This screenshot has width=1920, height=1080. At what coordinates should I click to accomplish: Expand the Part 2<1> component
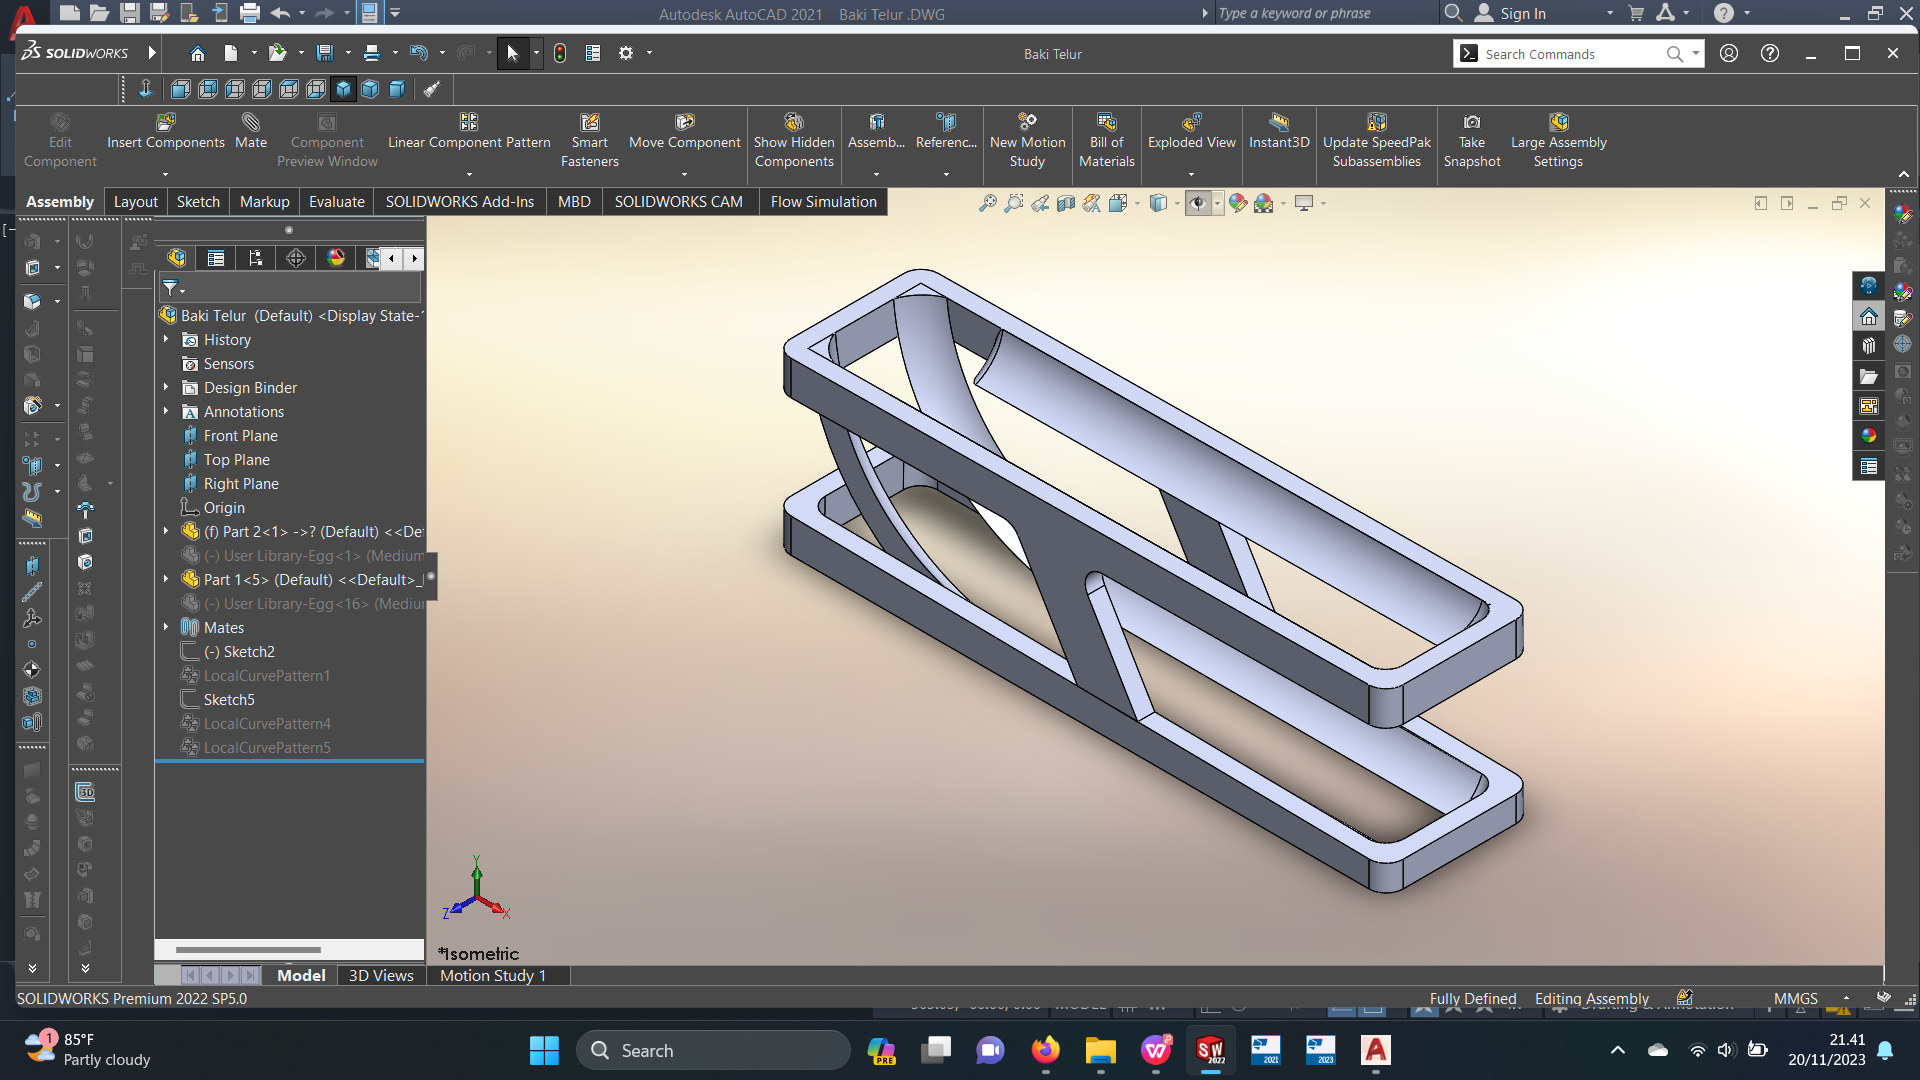166,532
